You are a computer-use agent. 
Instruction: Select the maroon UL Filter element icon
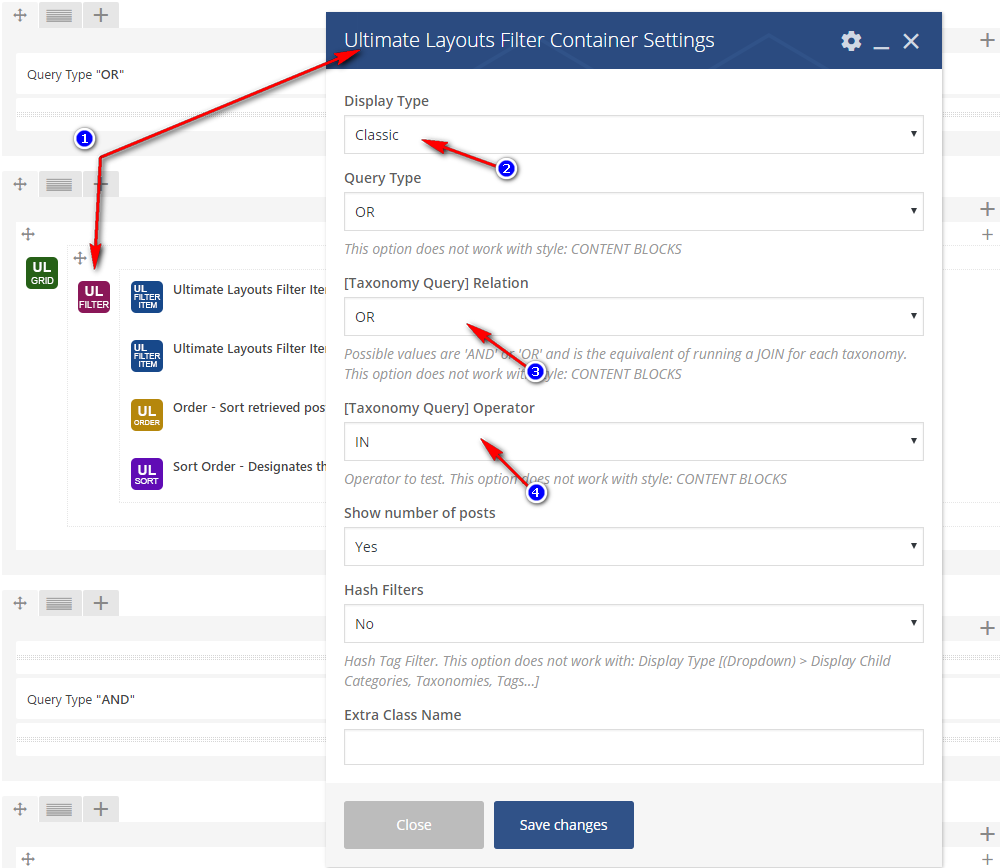[94, 297]
